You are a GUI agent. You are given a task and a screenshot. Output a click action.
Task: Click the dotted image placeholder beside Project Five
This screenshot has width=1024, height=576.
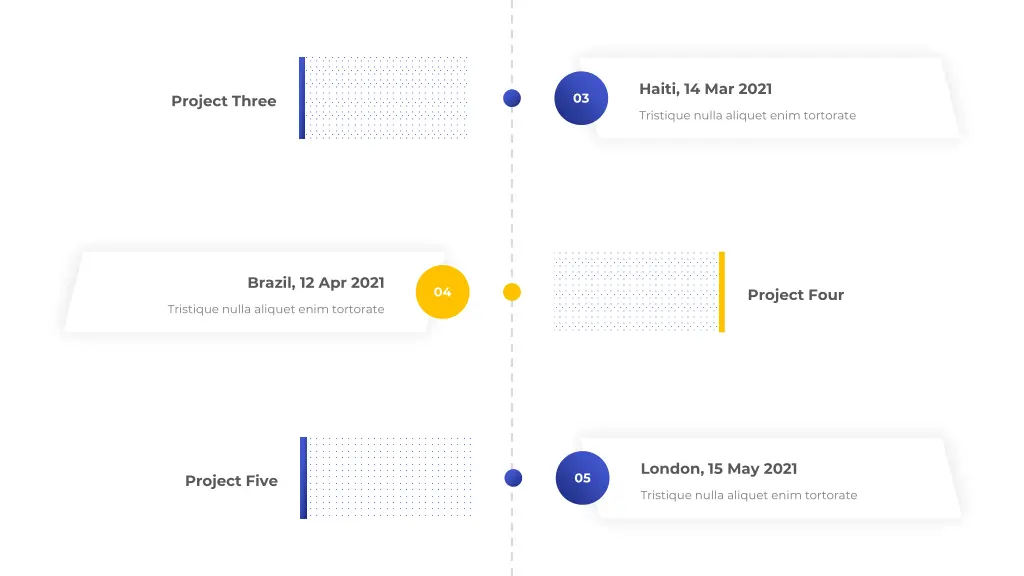[x=389, y=478]
